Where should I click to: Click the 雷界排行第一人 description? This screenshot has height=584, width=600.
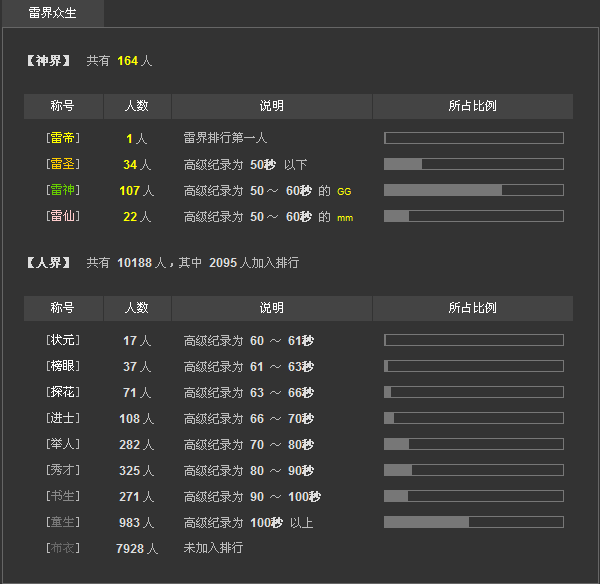tap(225, 138)
